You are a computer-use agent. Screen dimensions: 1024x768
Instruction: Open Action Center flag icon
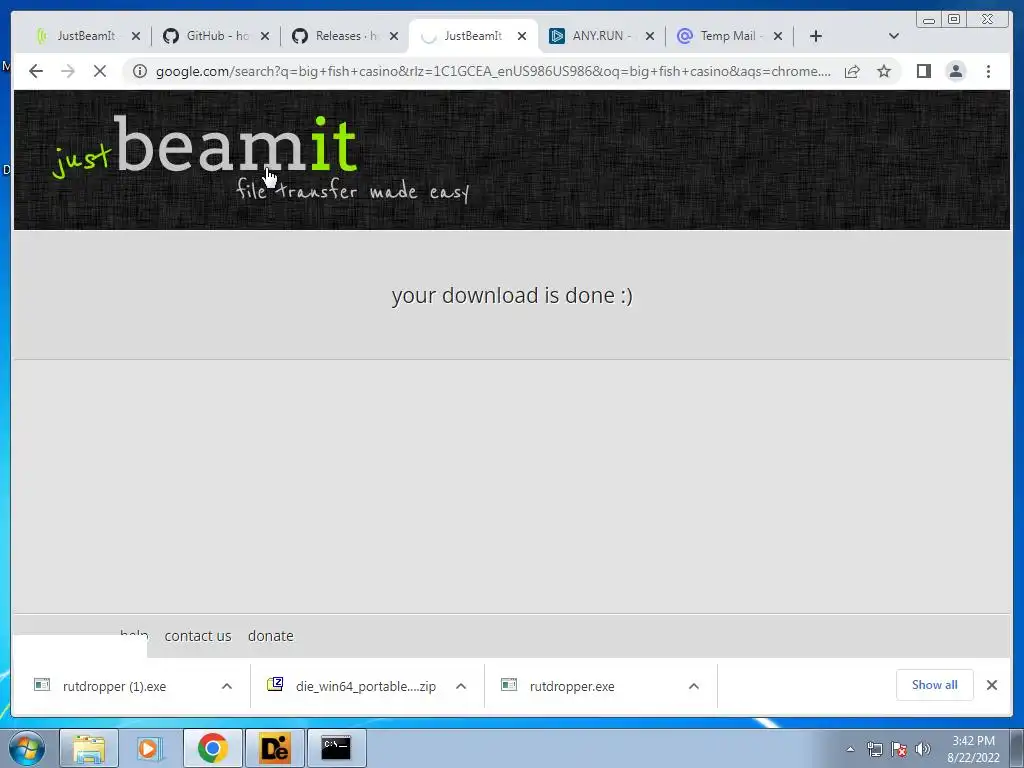coord(899,749)
